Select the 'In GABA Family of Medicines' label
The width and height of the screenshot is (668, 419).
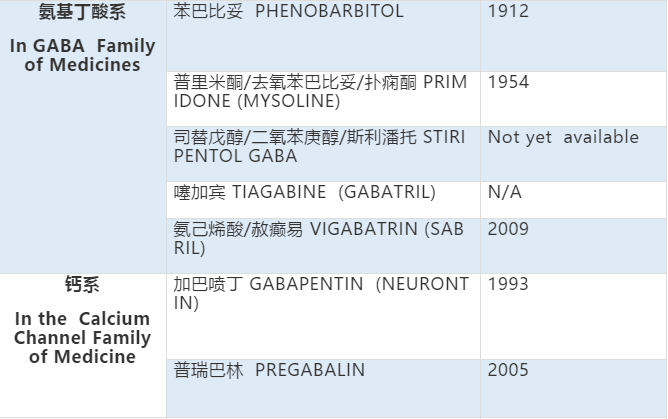(x=82, y=56)
